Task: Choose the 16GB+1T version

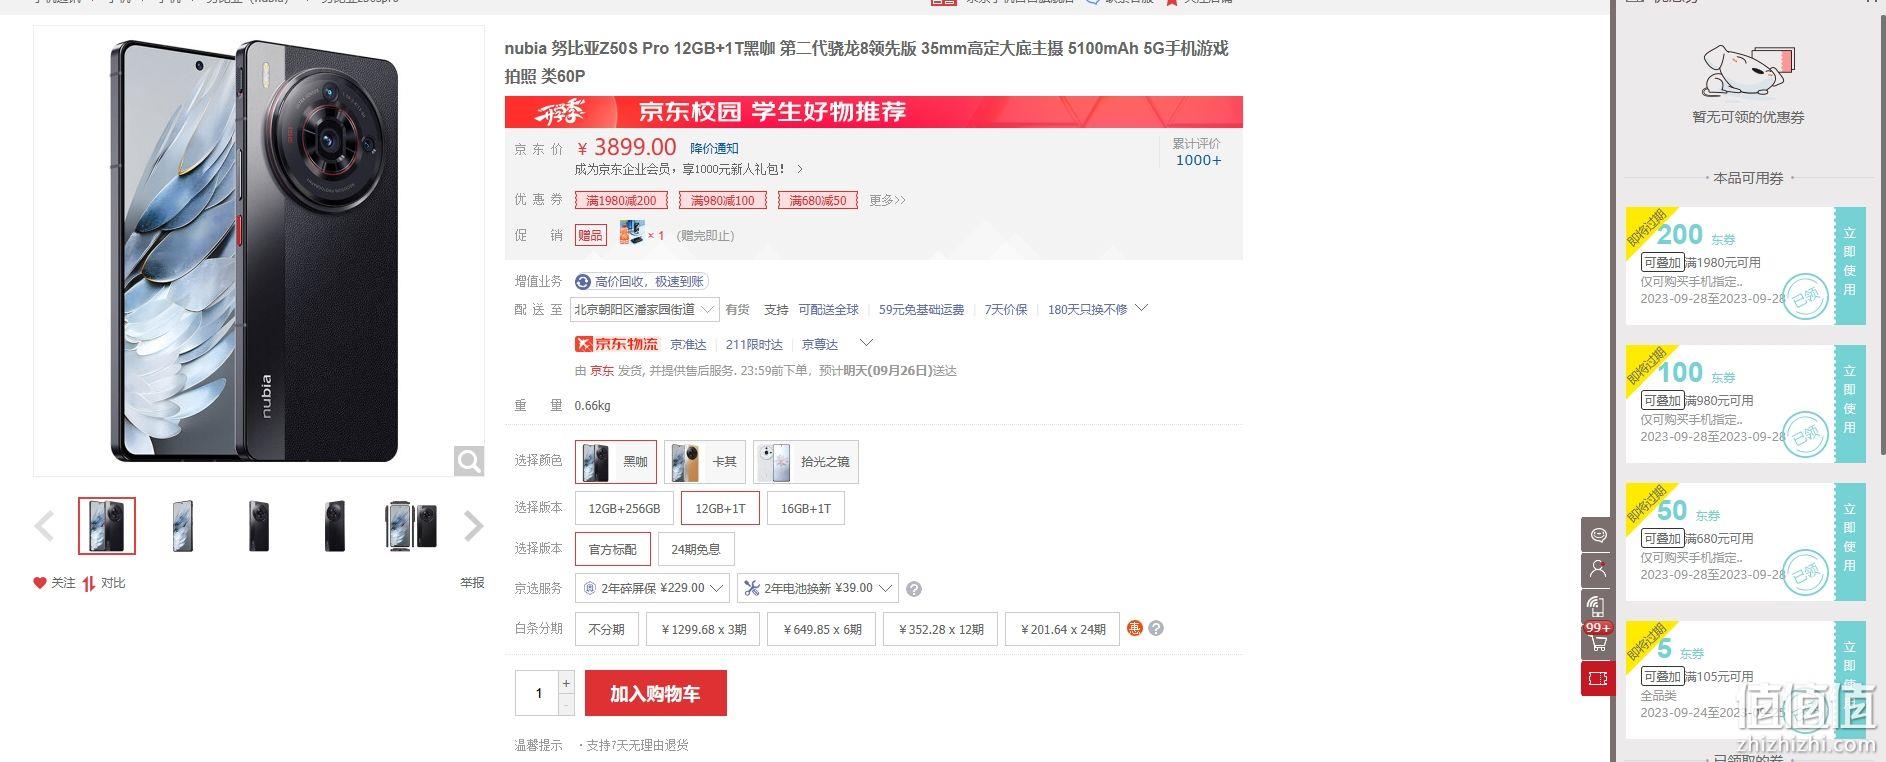Action: coord(806,508)
